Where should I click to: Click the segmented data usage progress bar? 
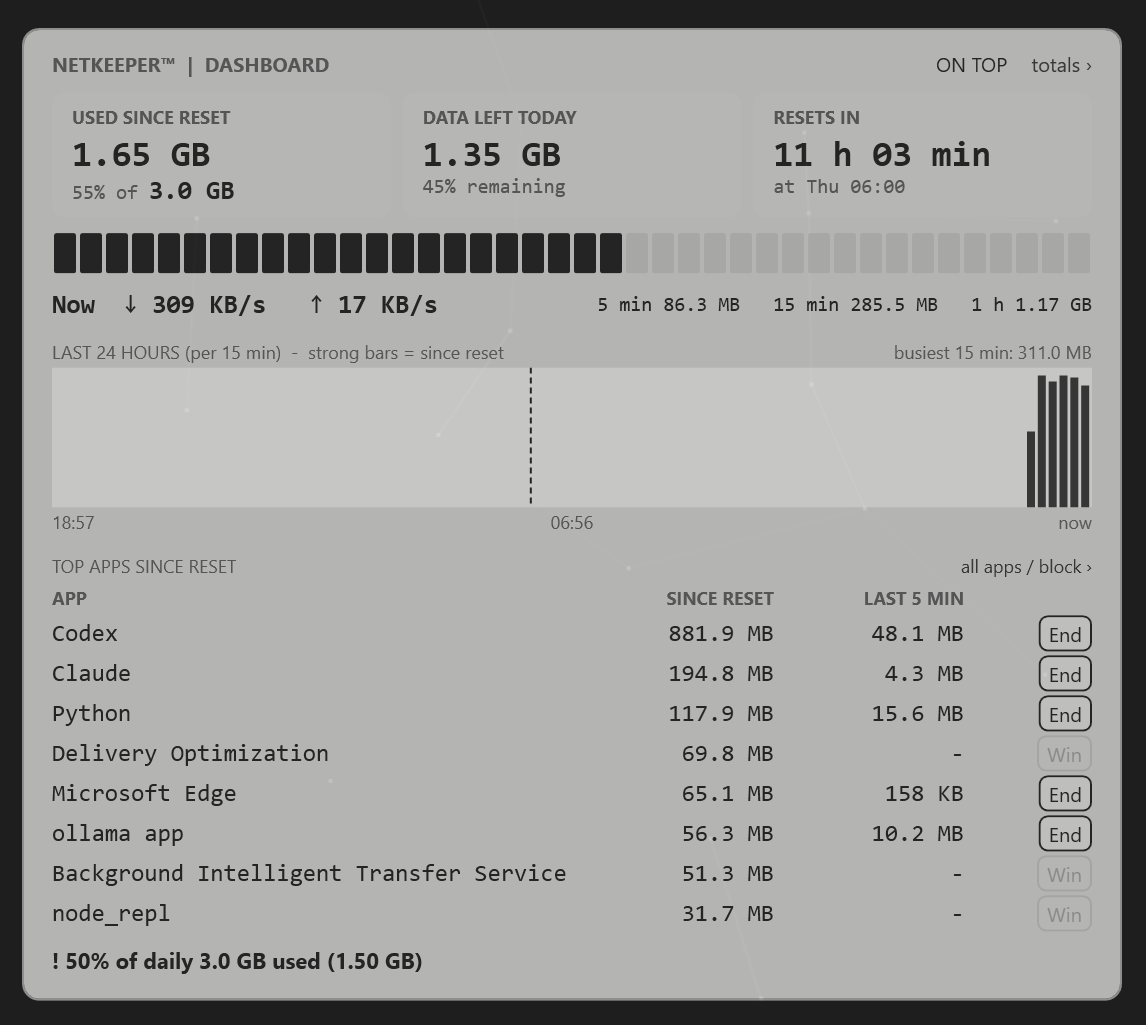(572, 253)
